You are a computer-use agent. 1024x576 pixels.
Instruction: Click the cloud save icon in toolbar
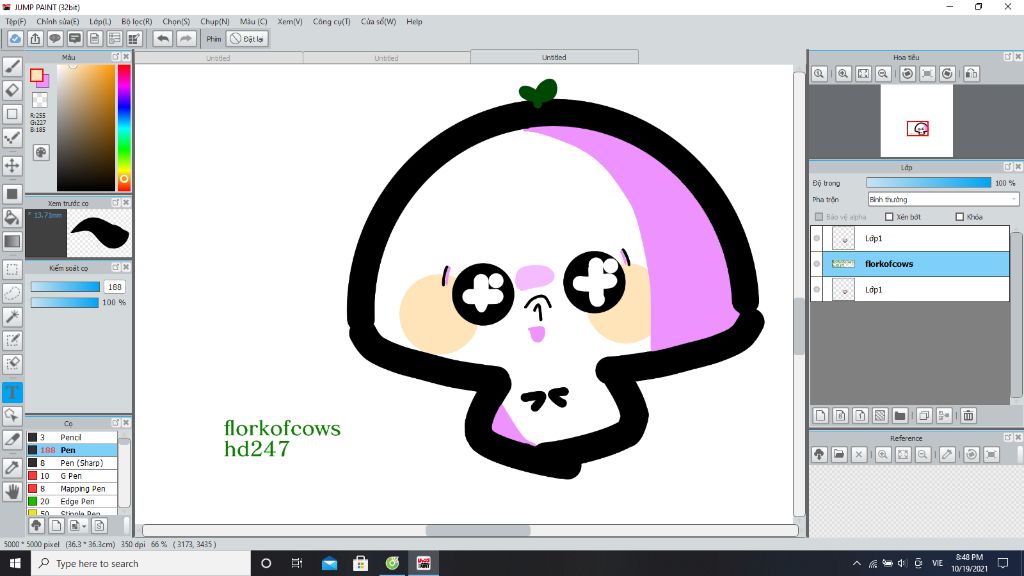pyautogui.click(x=15, y=39)
